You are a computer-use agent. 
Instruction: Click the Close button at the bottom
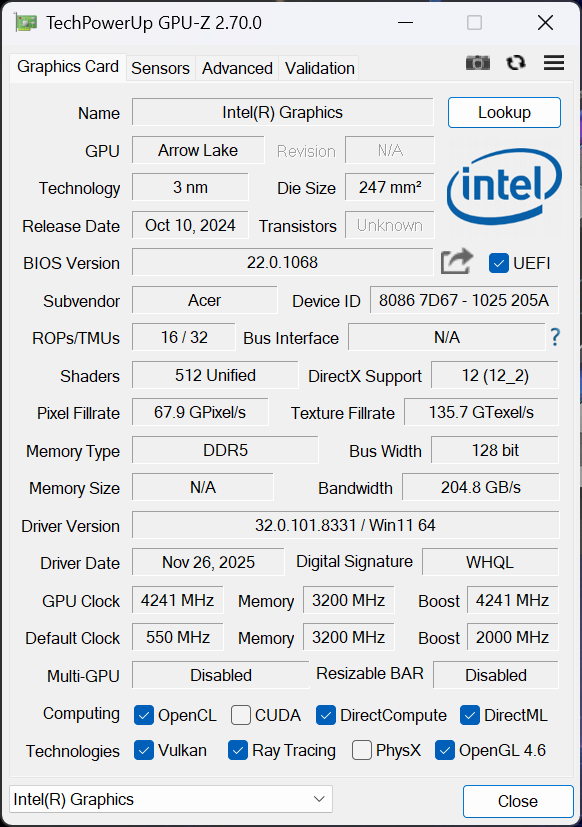(518, 801)
